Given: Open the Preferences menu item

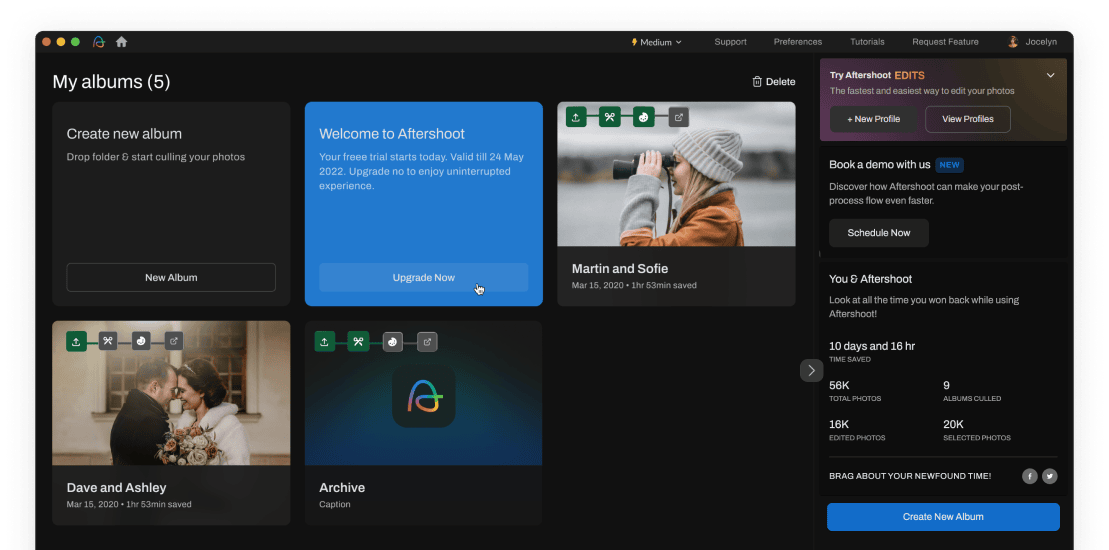Looking at the screenshot, I should tap(798, 42).
